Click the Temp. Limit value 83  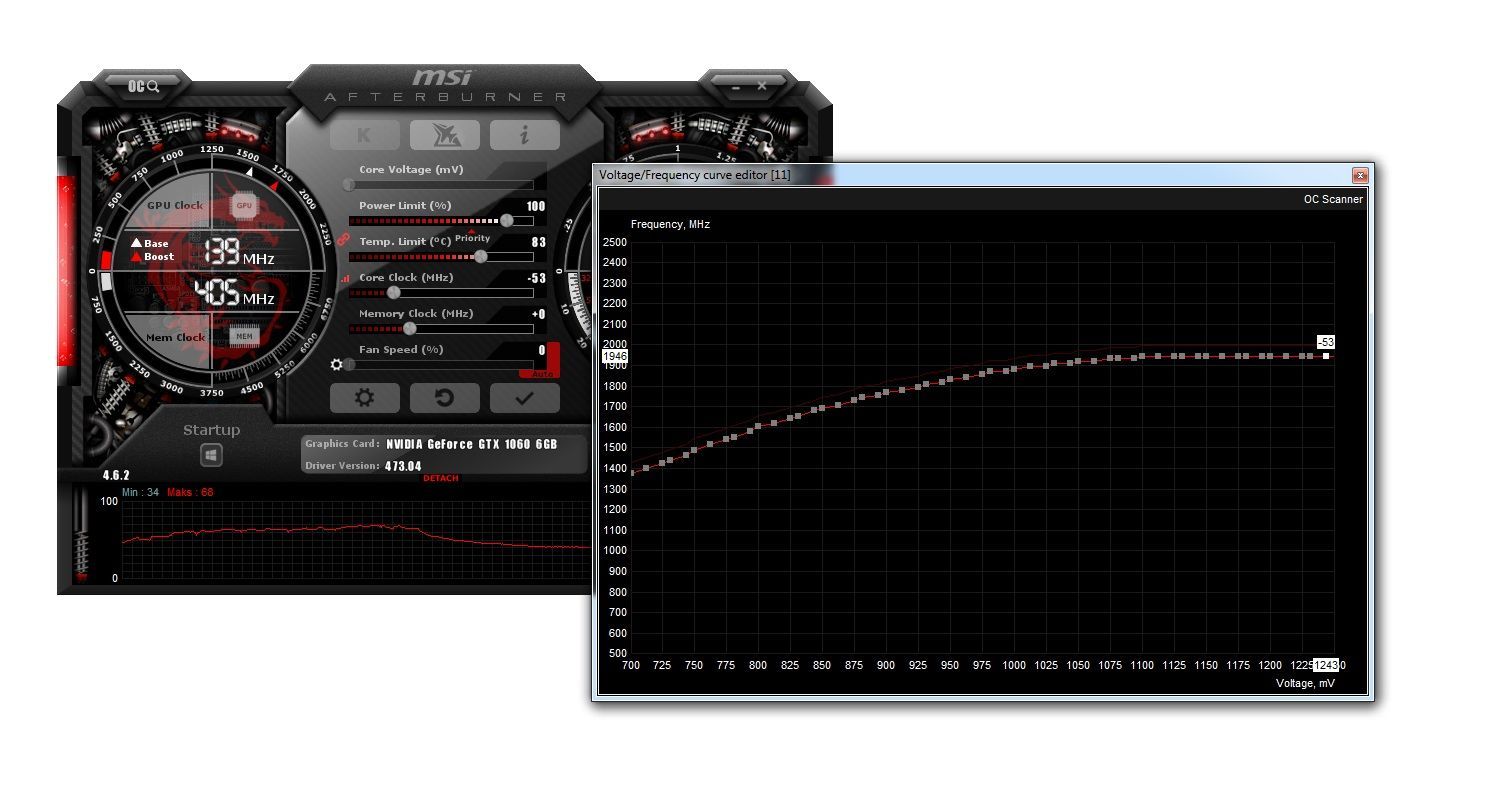coord(539,242)
